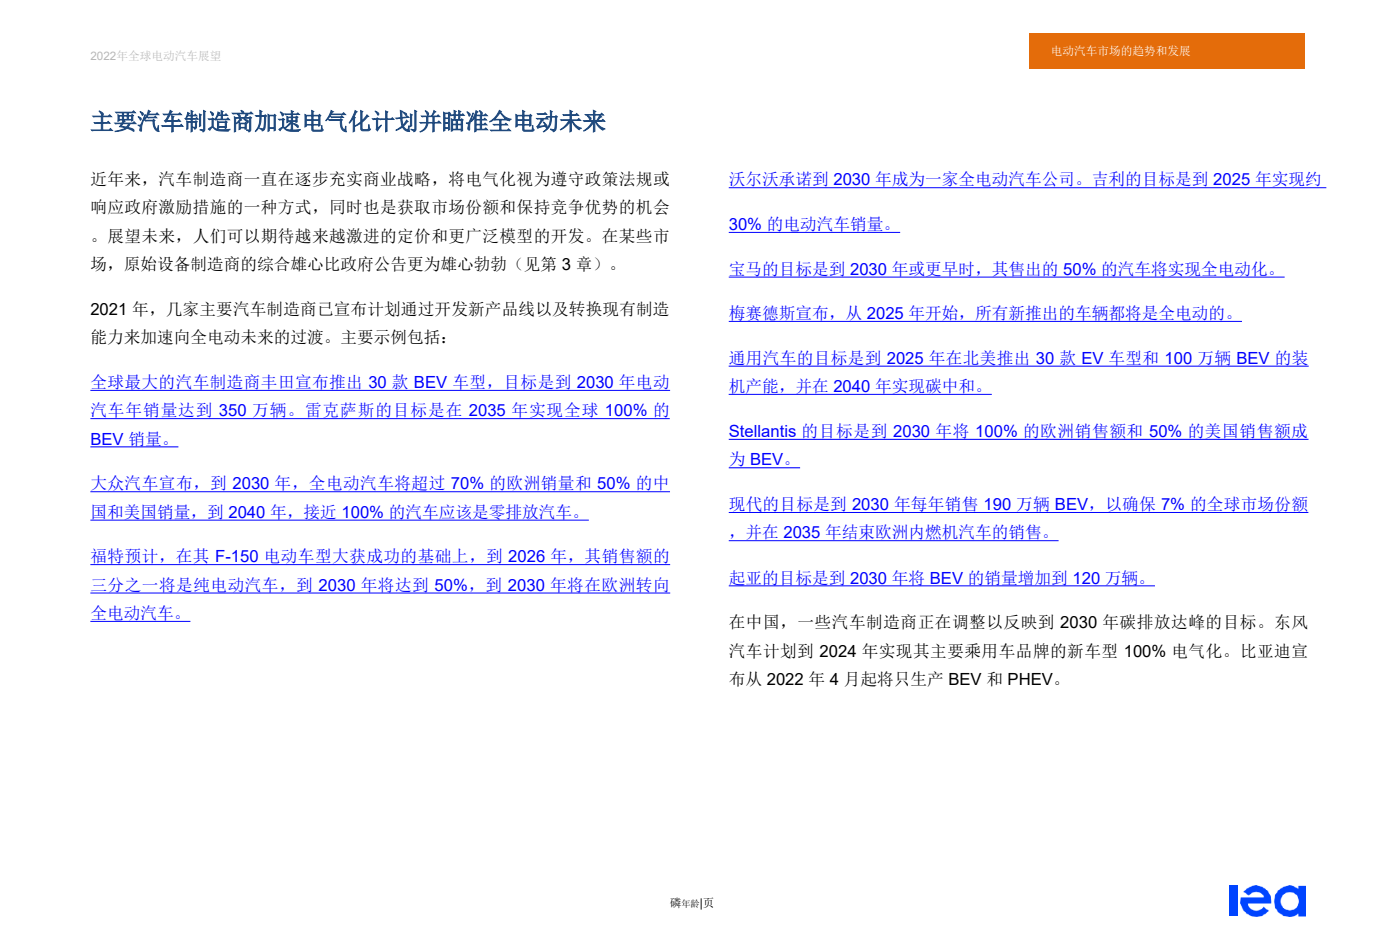Follow the 起亚的目标 link

coord(940,579)
